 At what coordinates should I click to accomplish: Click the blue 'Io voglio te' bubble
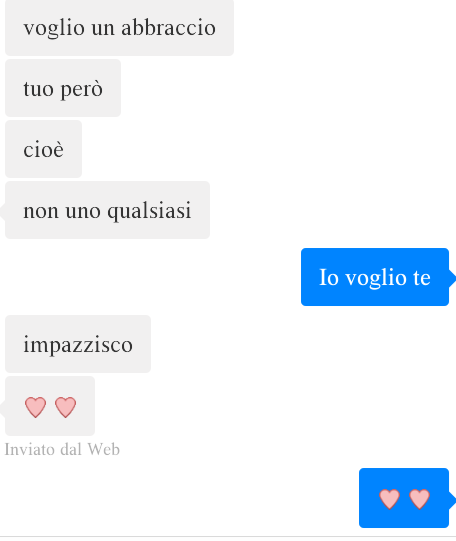pyautogui.click(x=375, y=277)
